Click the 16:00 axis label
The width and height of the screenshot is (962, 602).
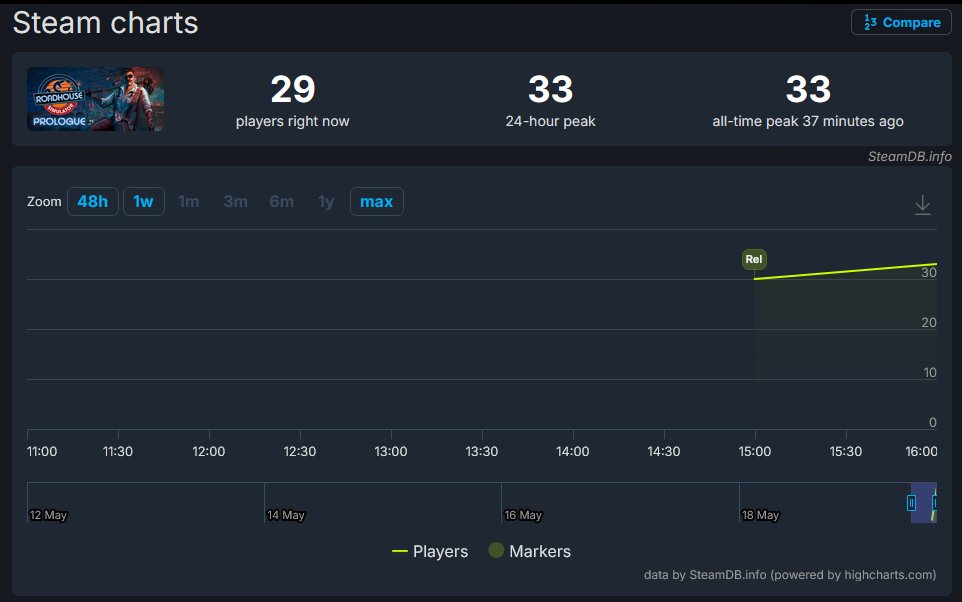(921, 451)
